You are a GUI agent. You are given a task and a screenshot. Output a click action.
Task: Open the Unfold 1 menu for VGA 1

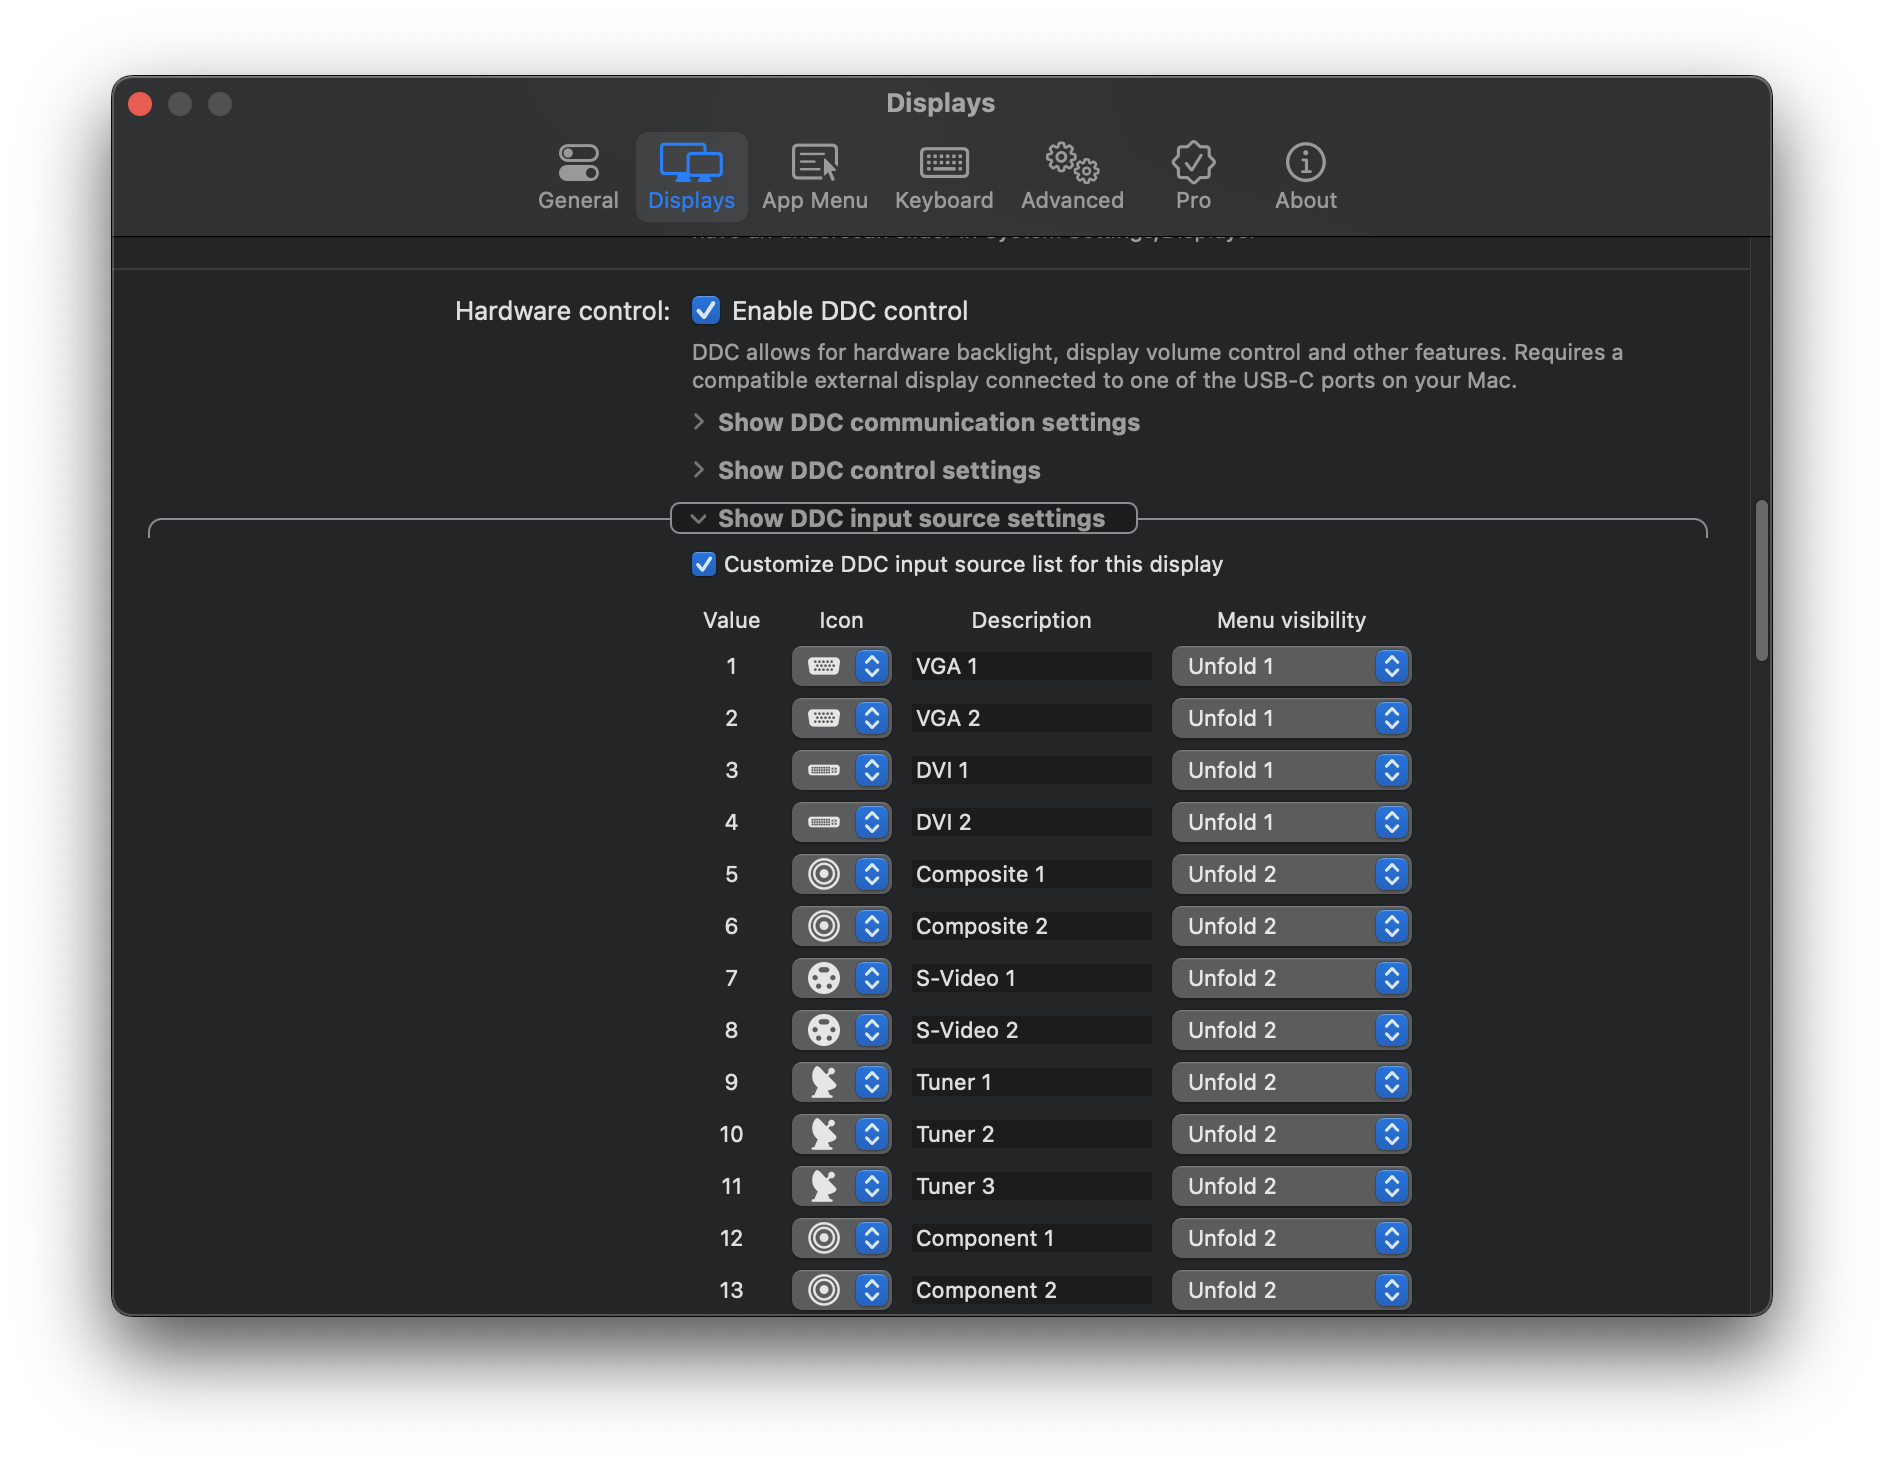(x=1291, y=666)
